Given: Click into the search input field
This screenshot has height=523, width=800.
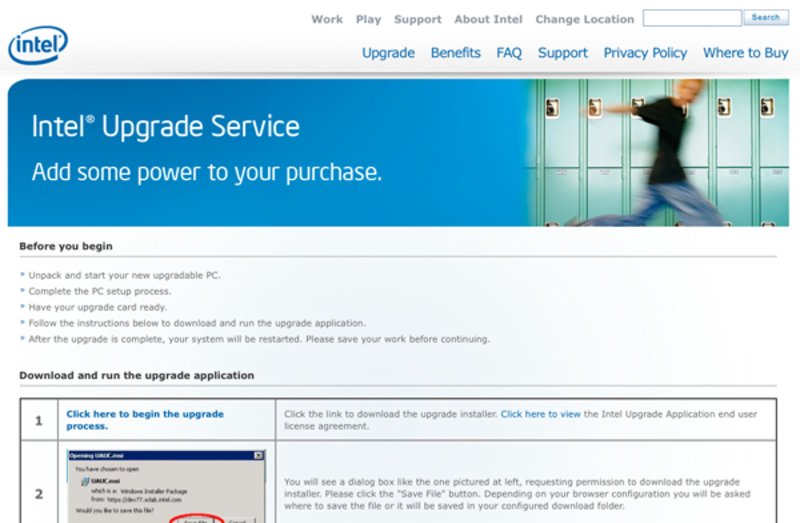Looking at the screenshot, I should point(692,18).
